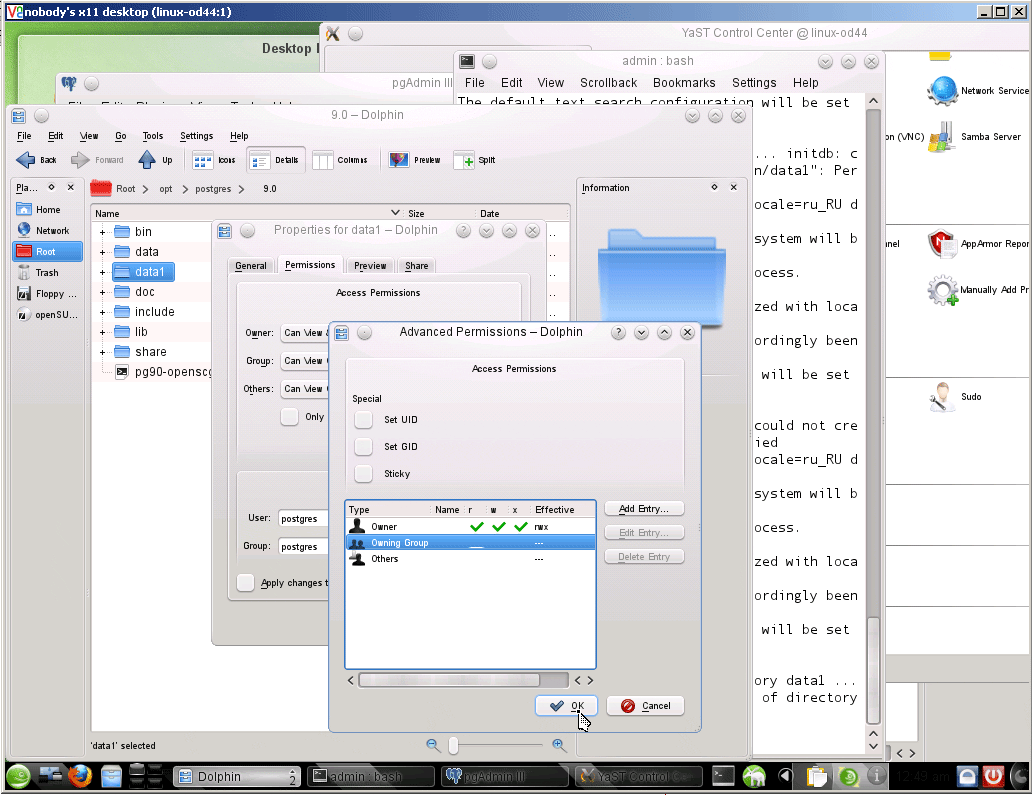Switch Dolphin to Details view mode

(276, 160)
